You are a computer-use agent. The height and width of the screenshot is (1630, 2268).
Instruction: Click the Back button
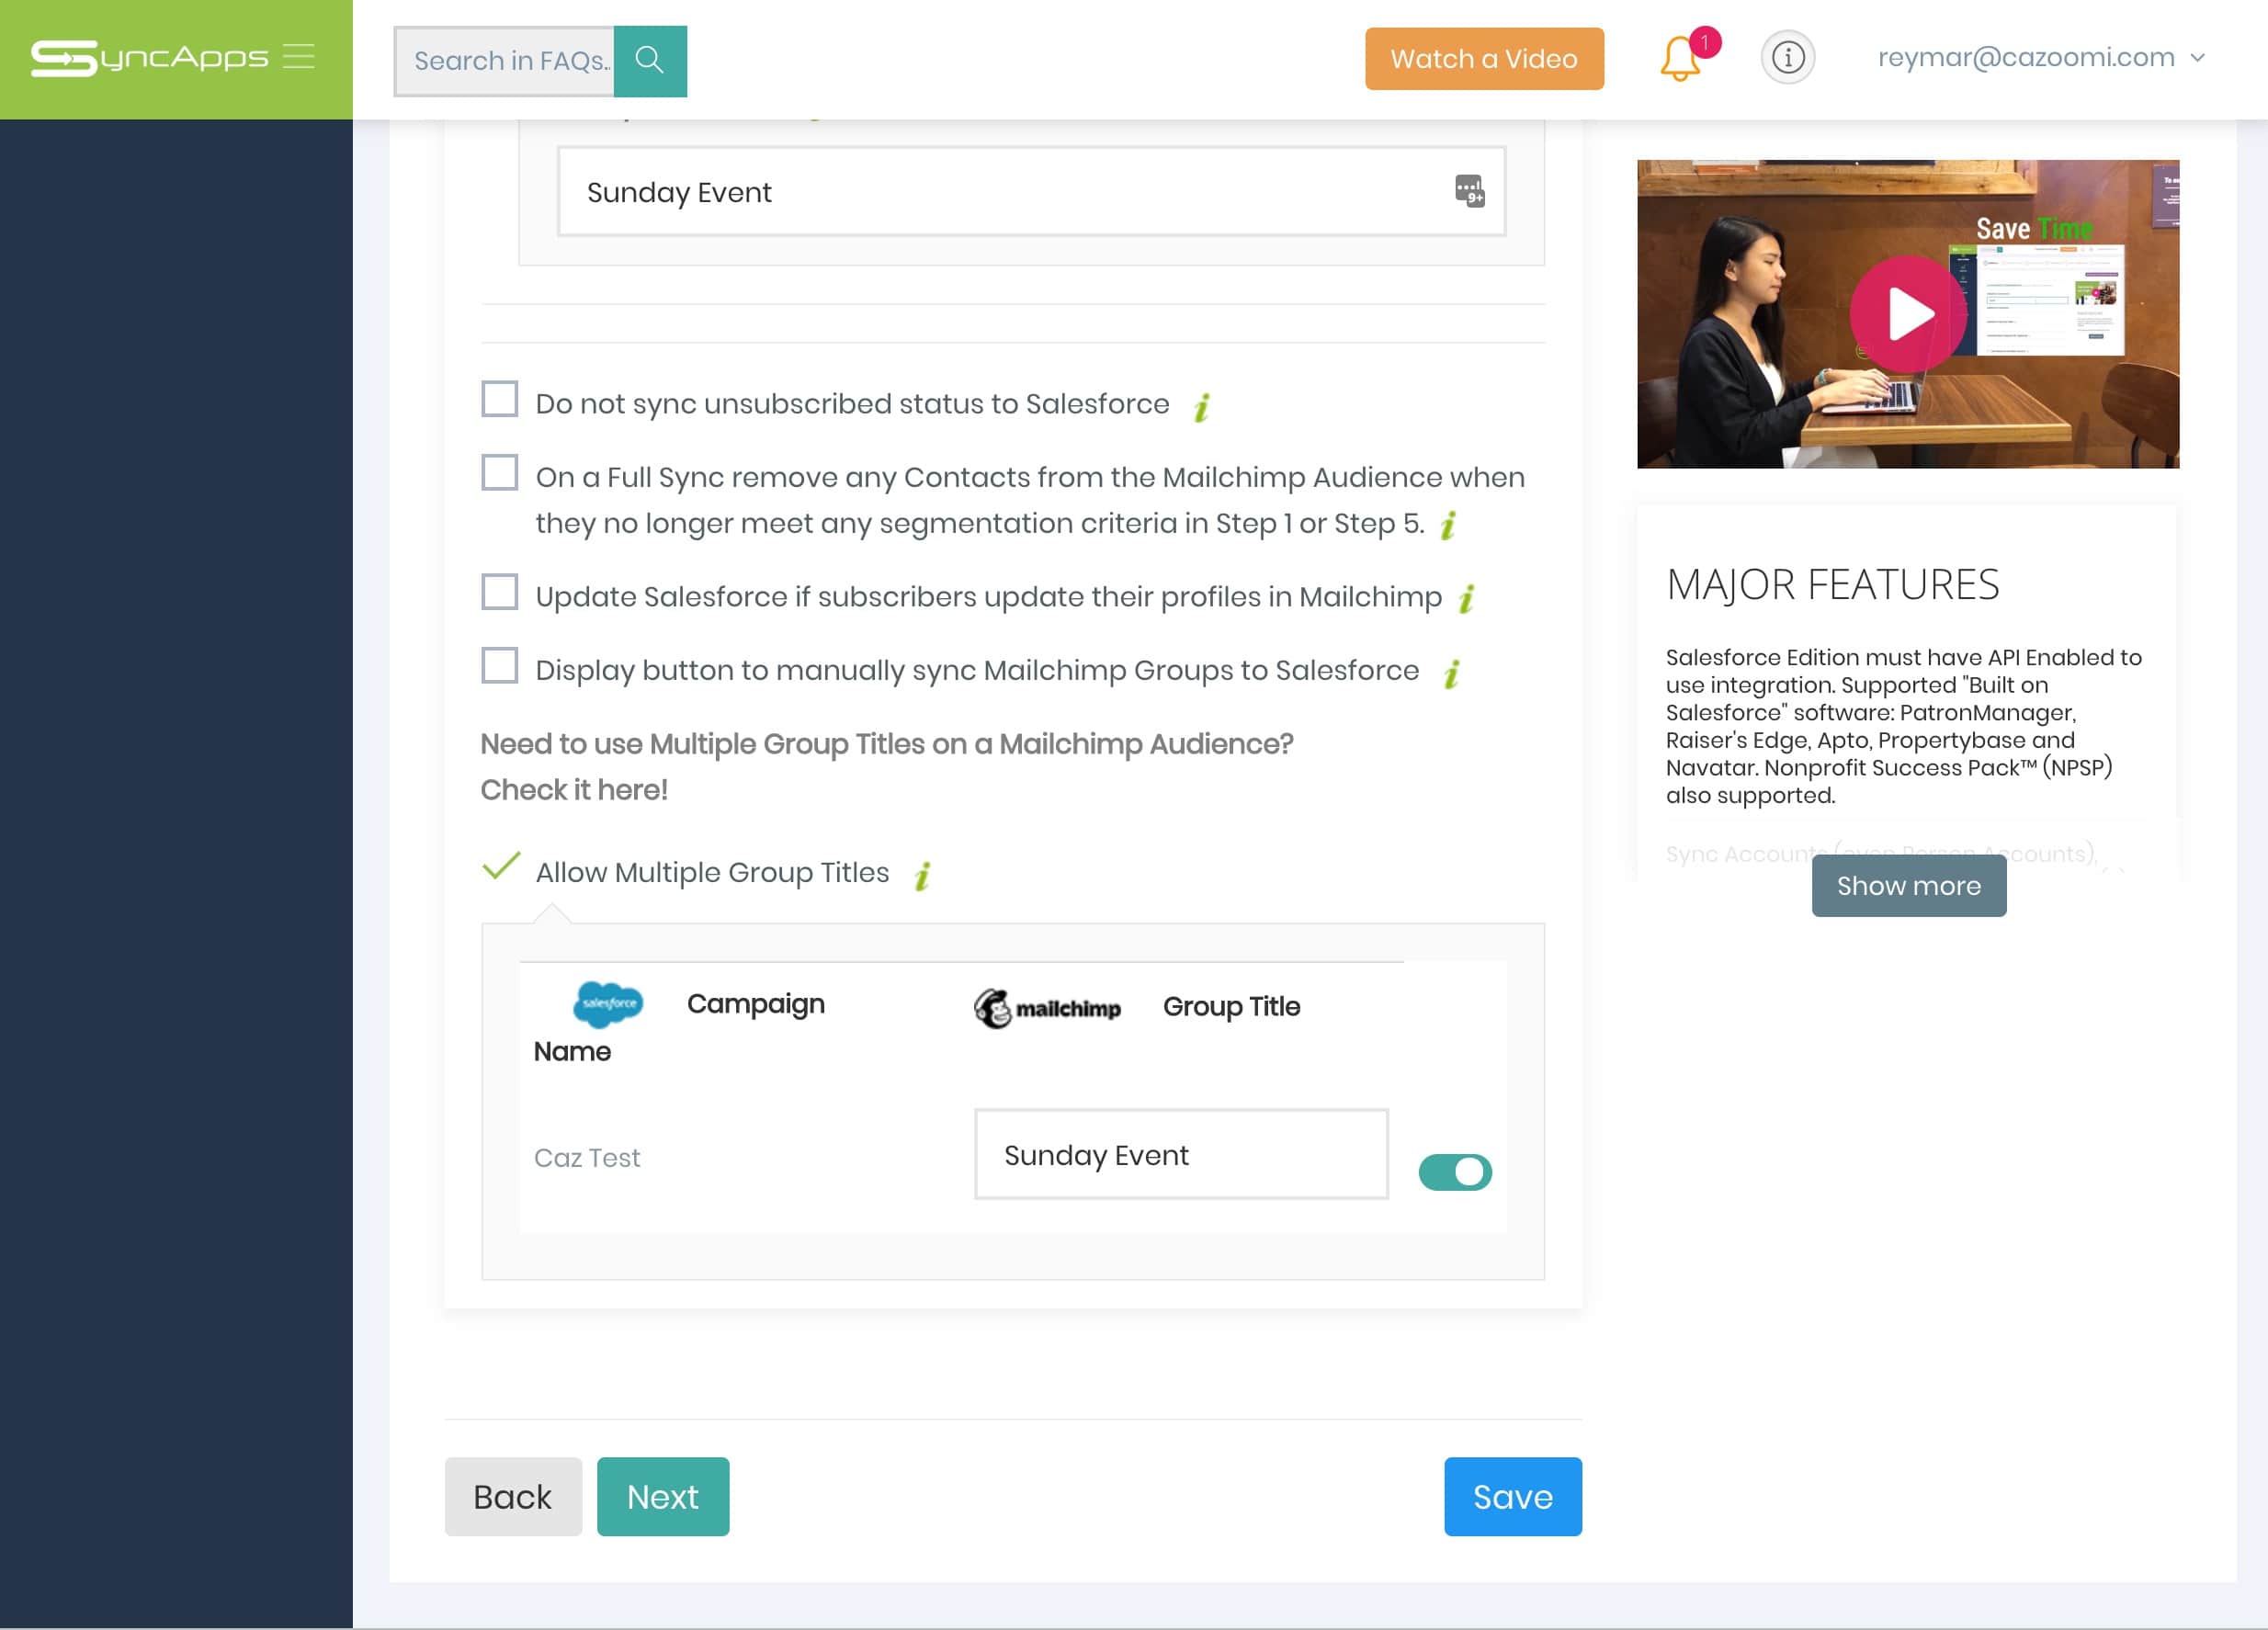pyautogui.click(x=513, y=1496)
